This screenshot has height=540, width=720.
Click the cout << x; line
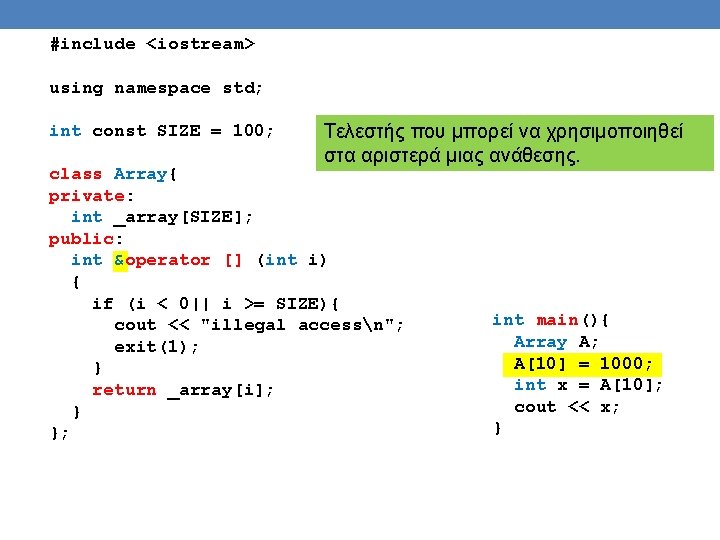pyautogui.click(x=566, y=407)
